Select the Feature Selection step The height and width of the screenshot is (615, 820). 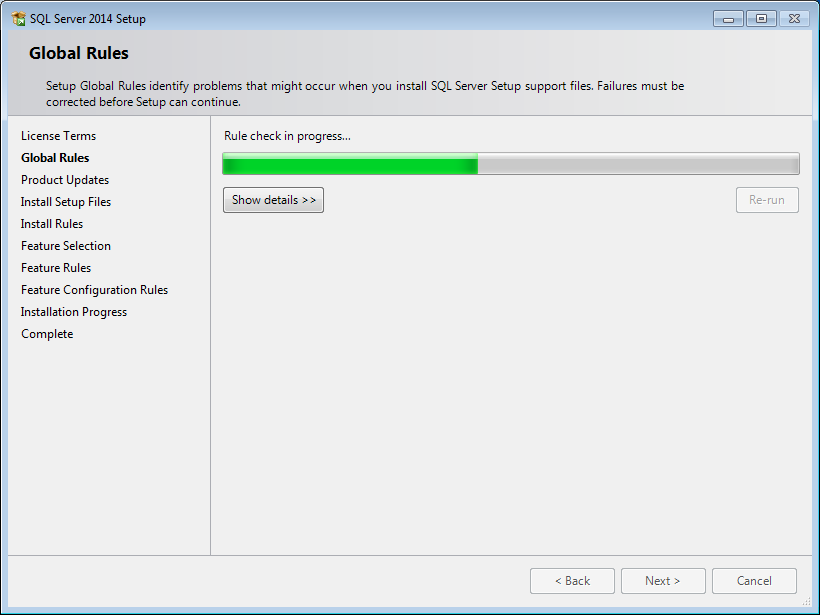[x=66, y=246]
